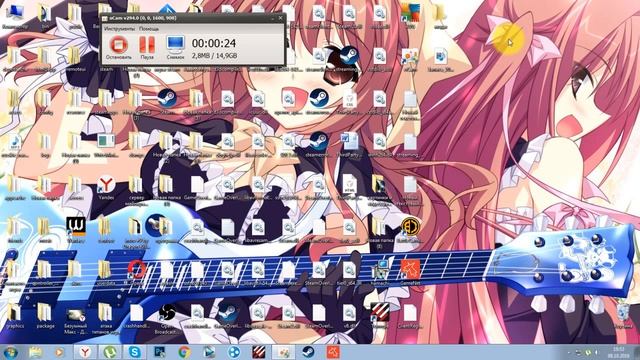Viewport: 640px width, 360px height.
Task: Select the AVG shortcut on the desktop
Action: pyautogui.click(x=410, y=16)
